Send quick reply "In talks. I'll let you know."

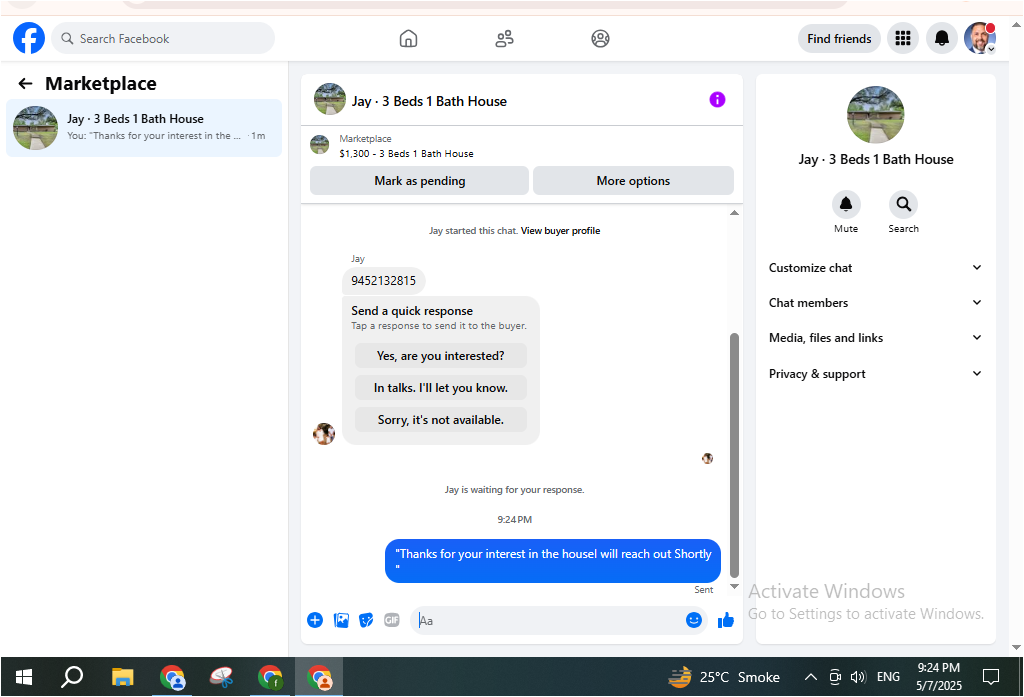coord(441,388)
